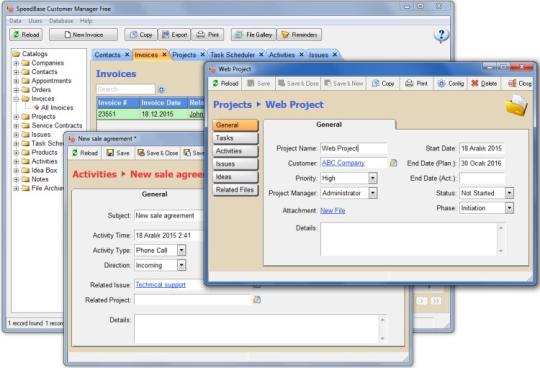
Task: Open the Database menu
Action: pos(61,21)
